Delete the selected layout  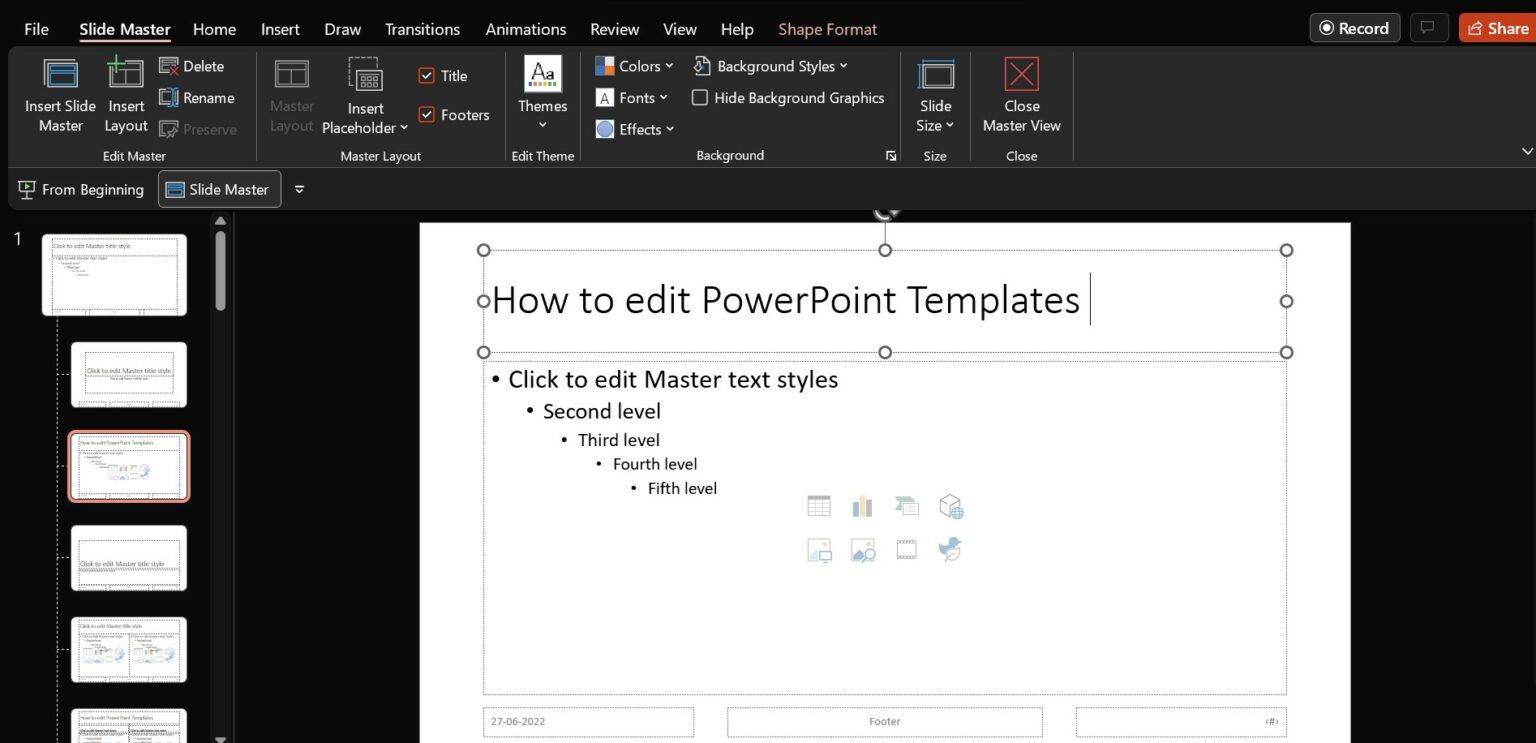(192, 66)
